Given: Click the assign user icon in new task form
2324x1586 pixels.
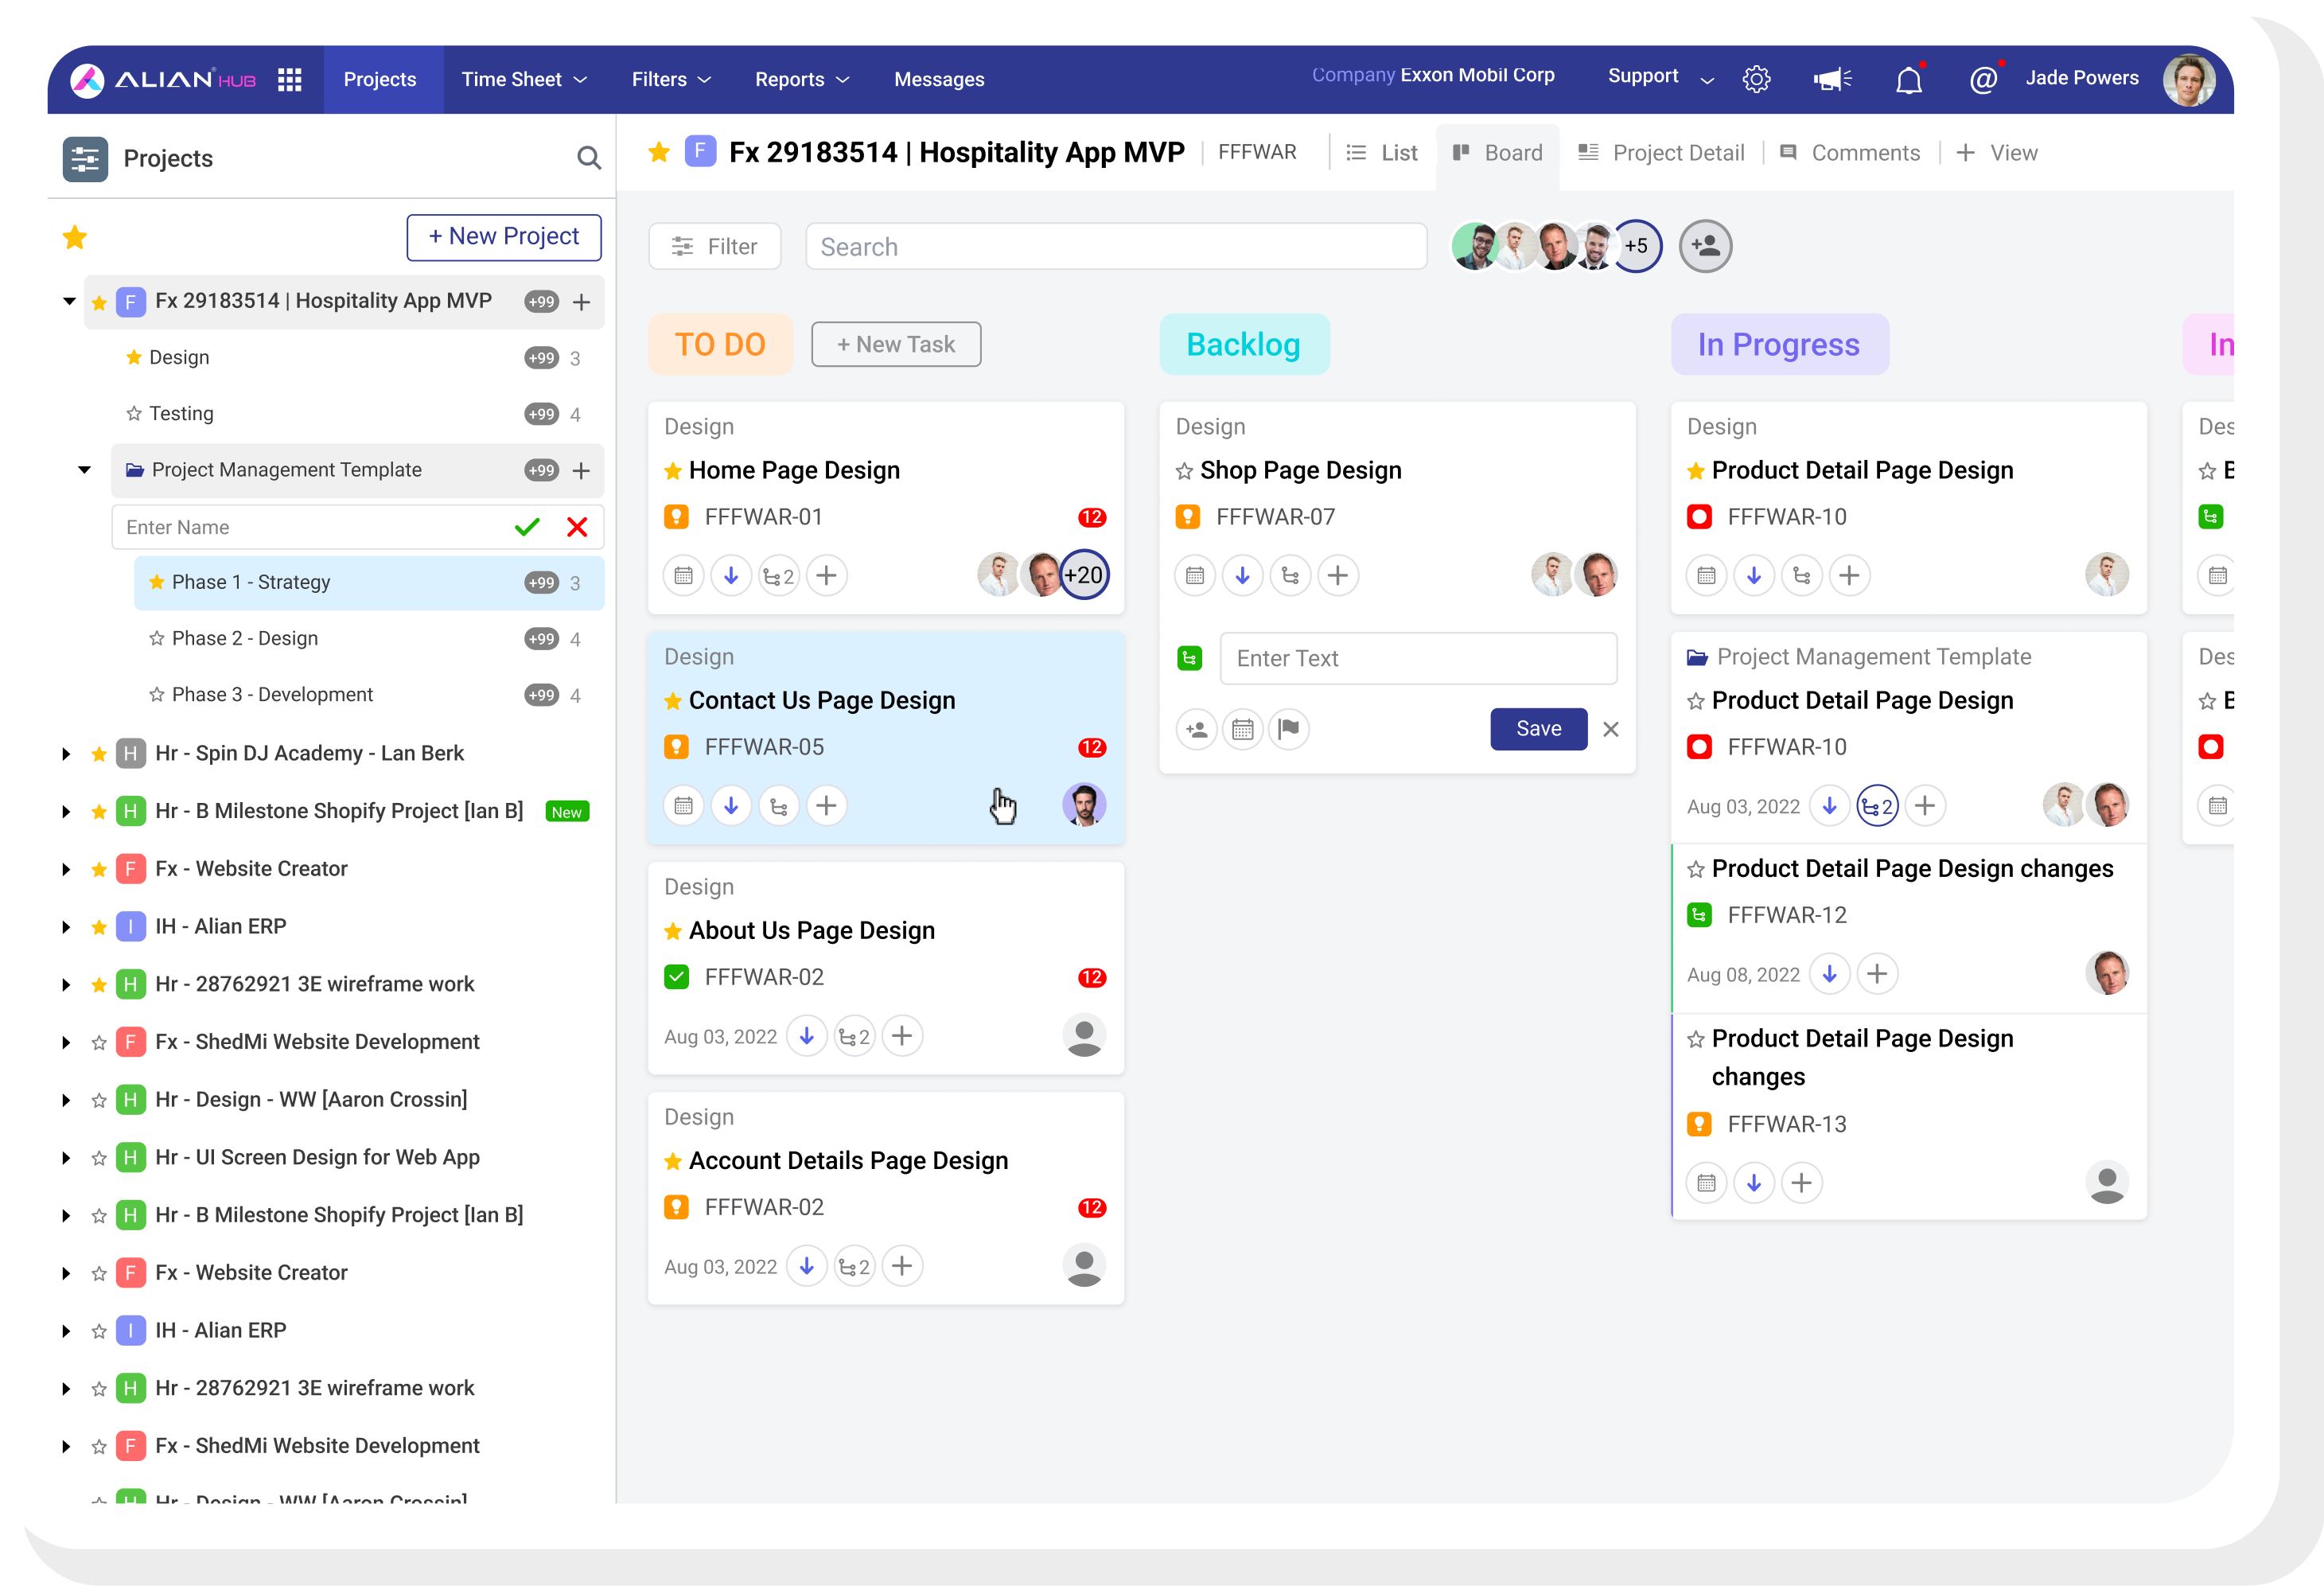Looking at the screenshot, I should pyautogui.click(x=1196, y=729).
